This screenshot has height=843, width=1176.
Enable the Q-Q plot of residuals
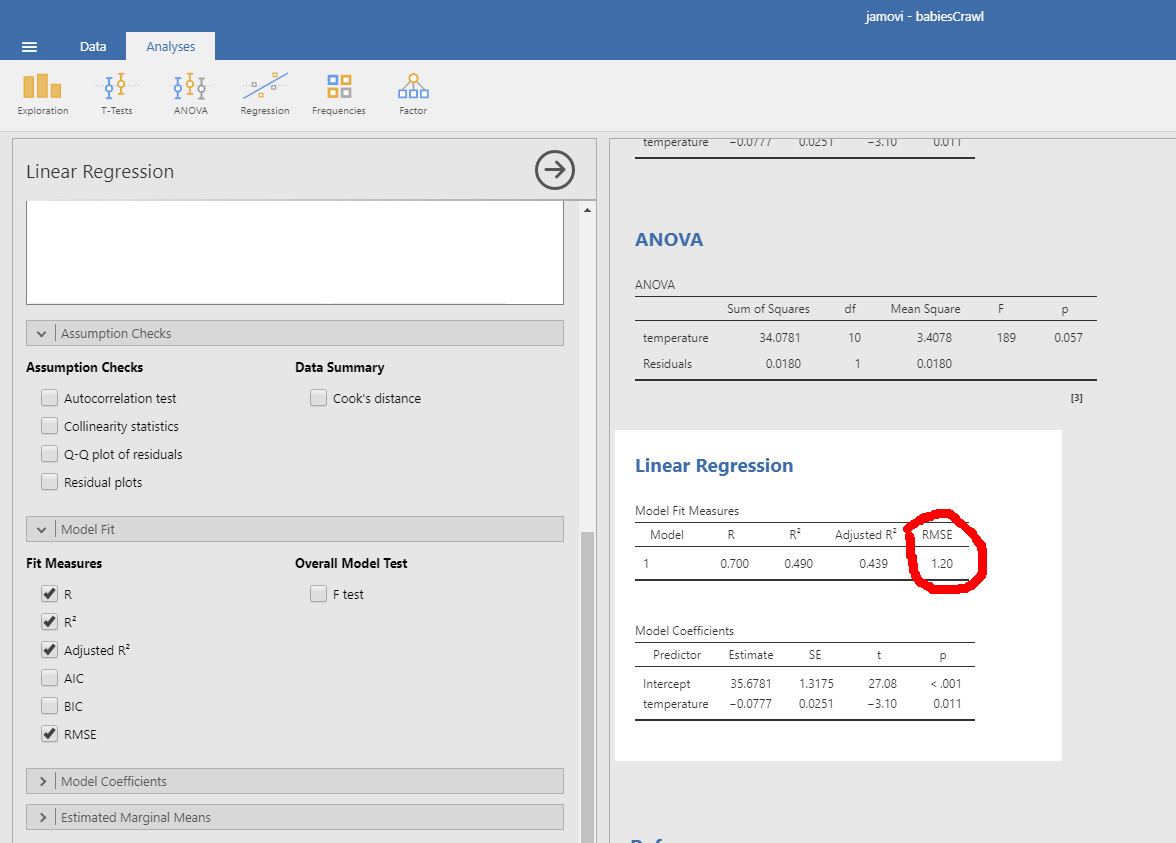pyautogui.click(x=49, y=453)
